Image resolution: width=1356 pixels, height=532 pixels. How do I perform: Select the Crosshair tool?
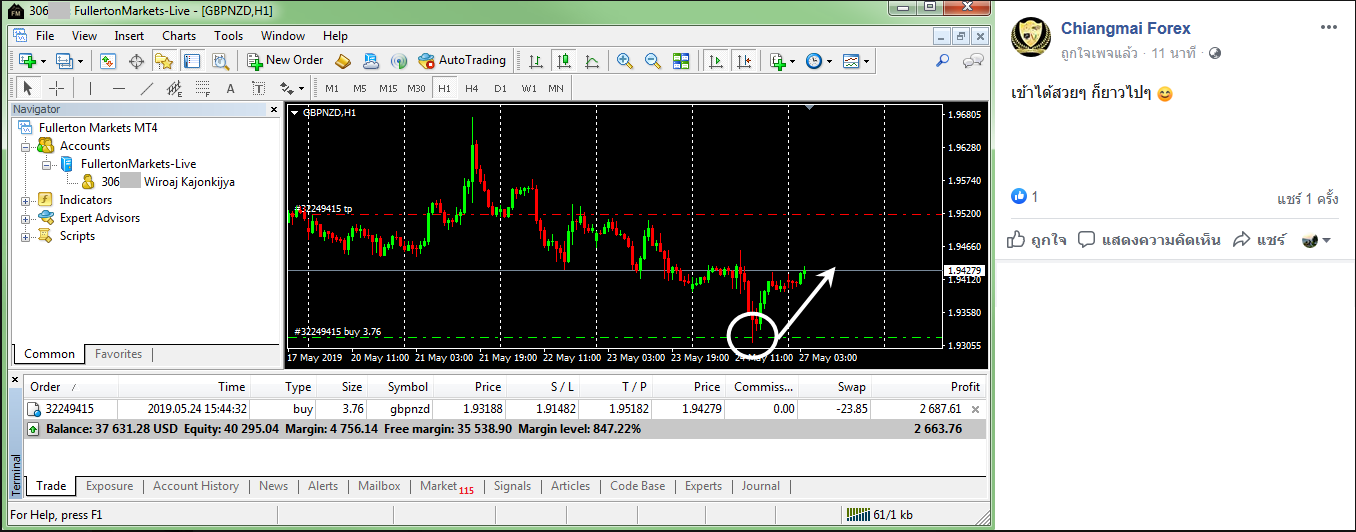(x=56, y=88)
